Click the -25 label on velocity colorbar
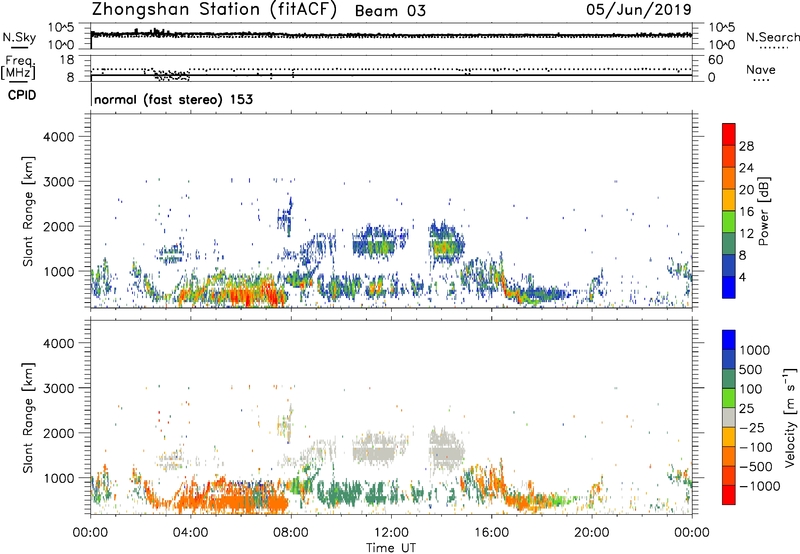The image size is (800, 554). tap(753, 427)
